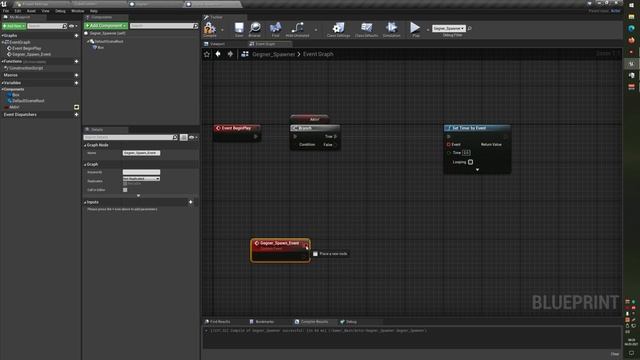The width and height of the screenshot is (640, 360).
Task: Open the Play options dropdown arrow
Action: [x=427, y=30]
